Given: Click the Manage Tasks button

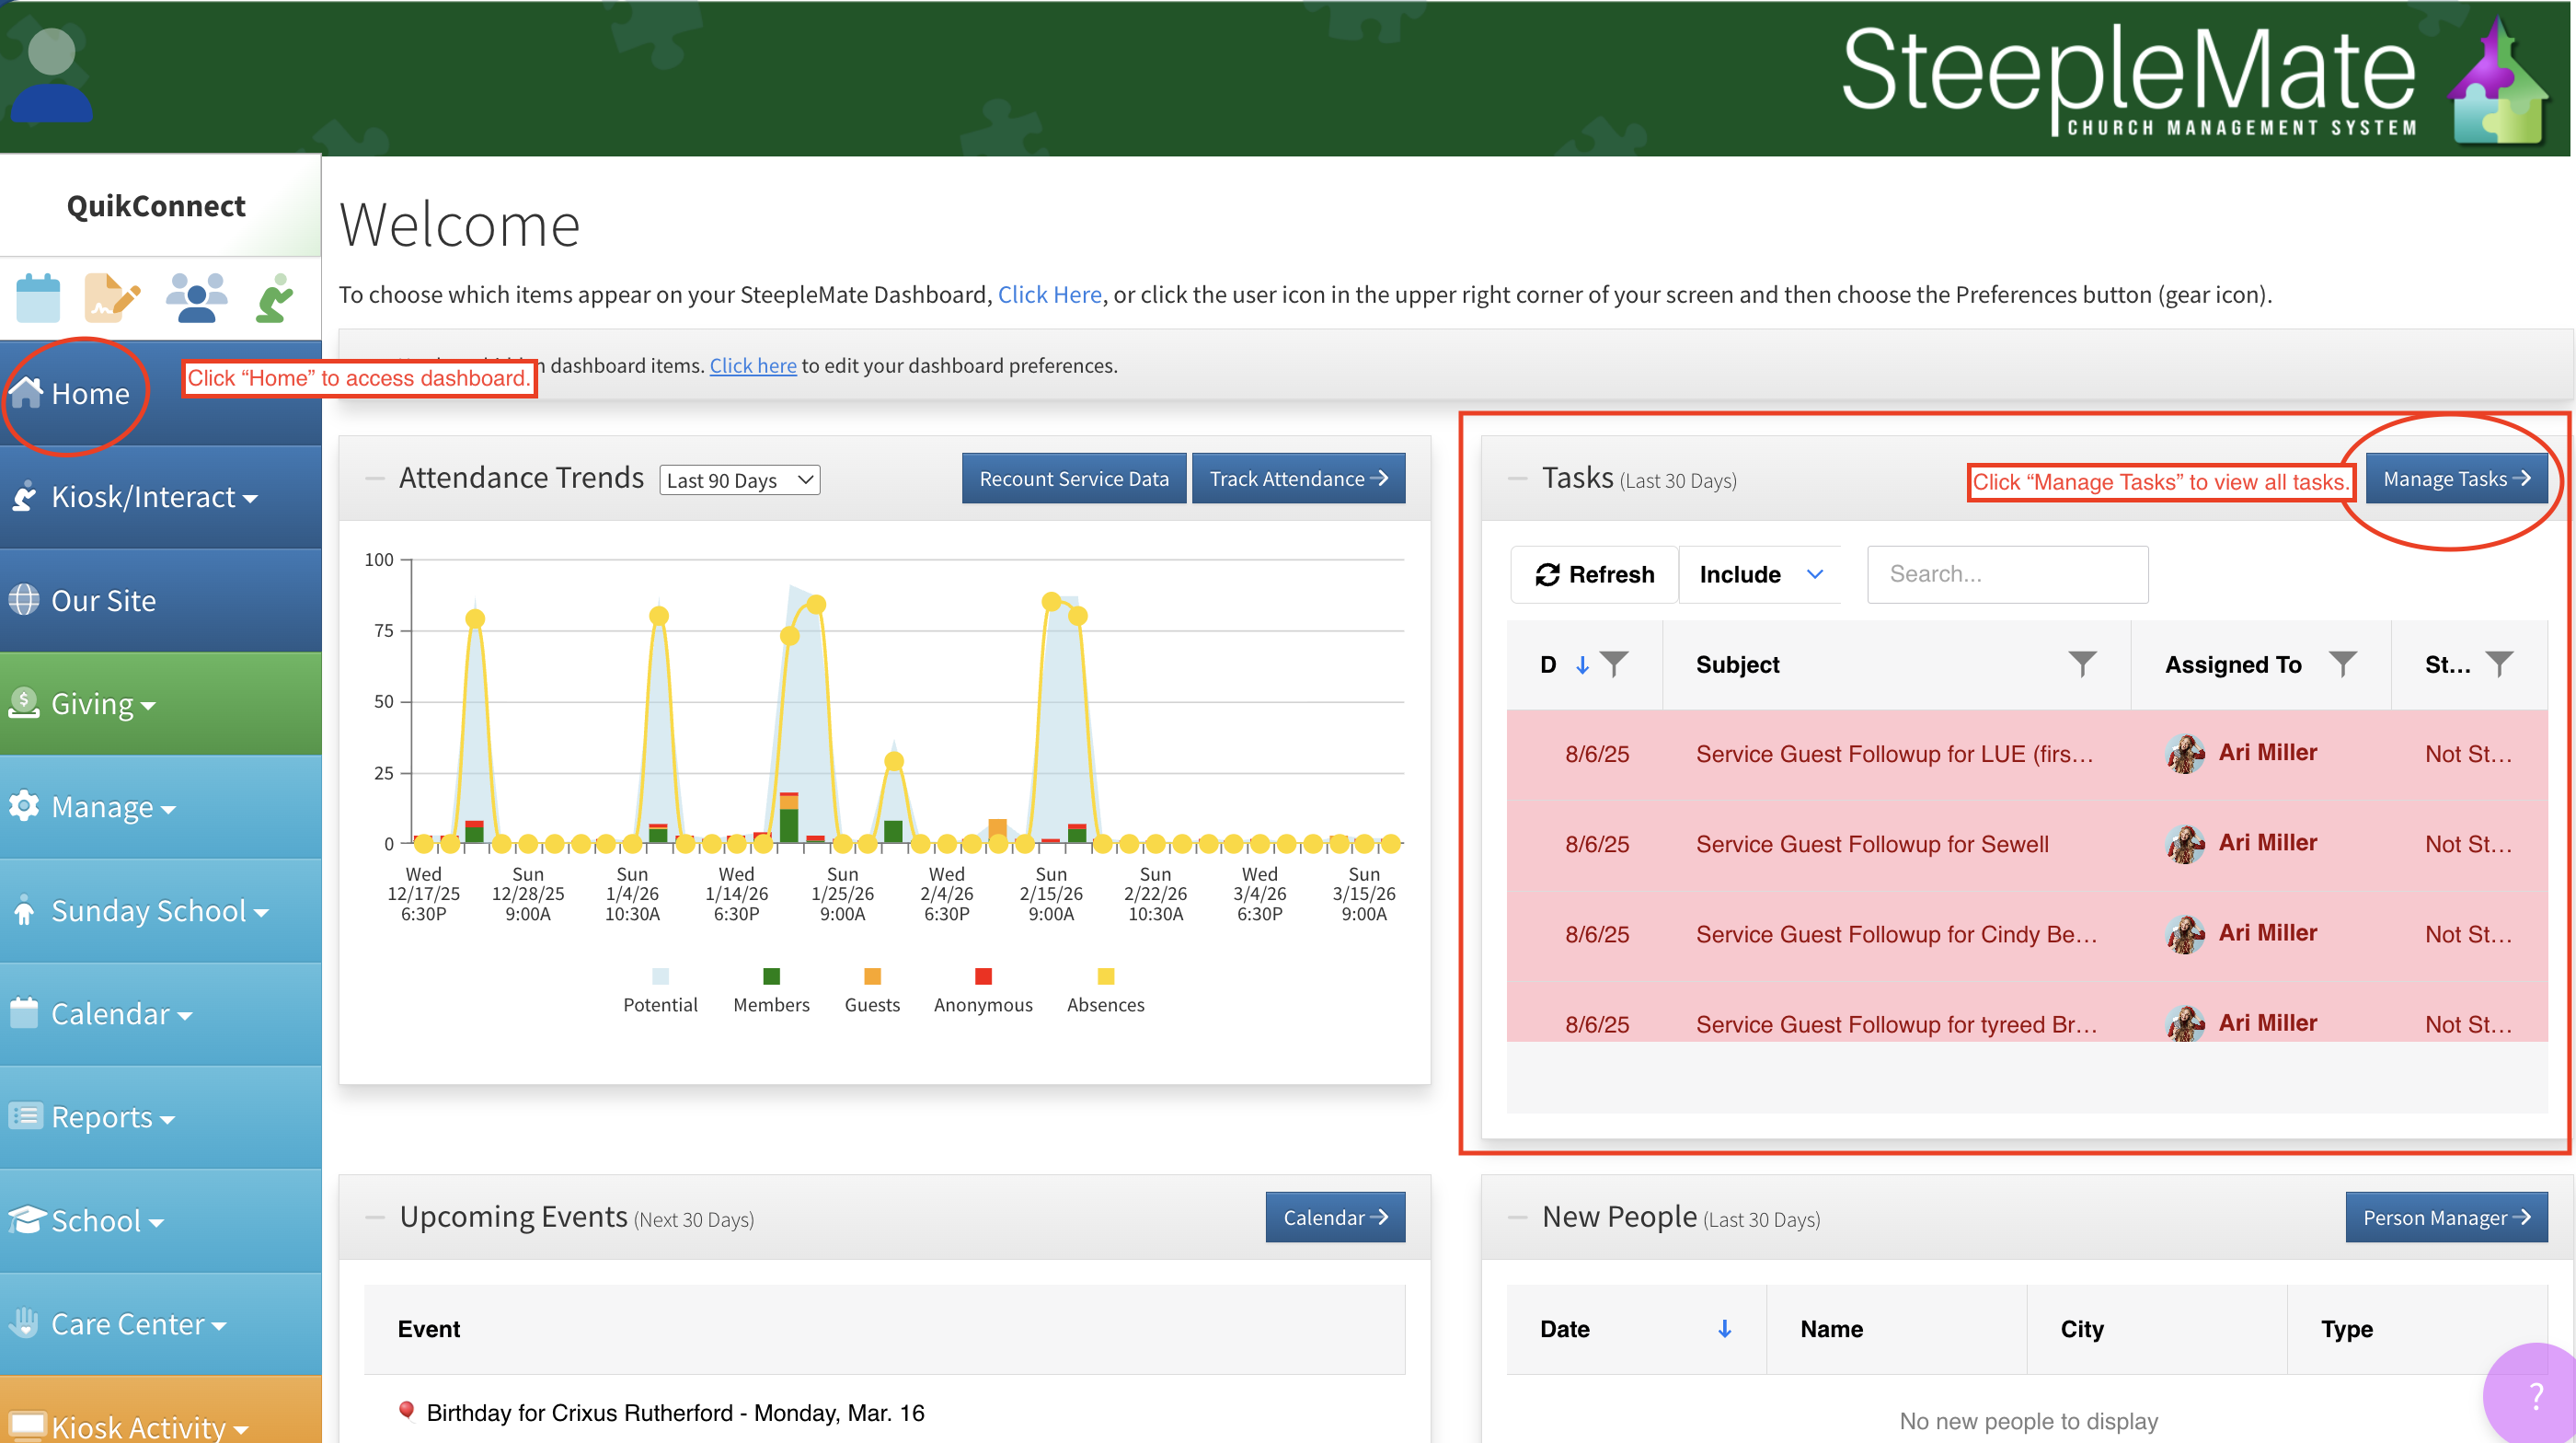Looking at the screenshot, I should click(x=2456, y=479).
